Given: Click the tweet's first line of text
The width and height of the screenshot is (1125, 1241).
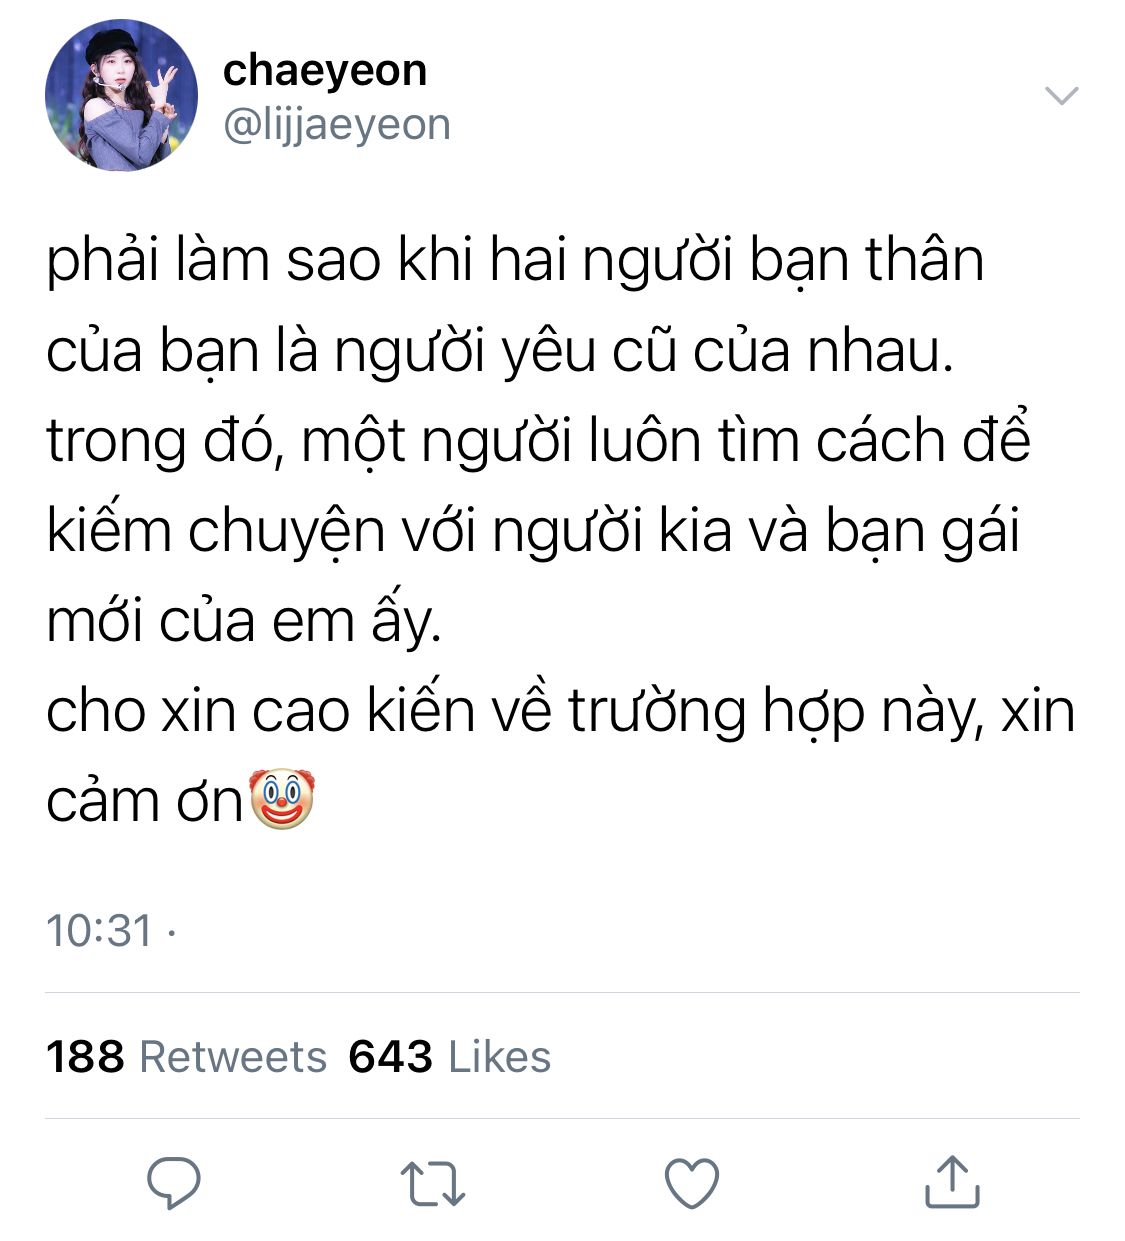Looking at the screenshot, I should [515, 261].
